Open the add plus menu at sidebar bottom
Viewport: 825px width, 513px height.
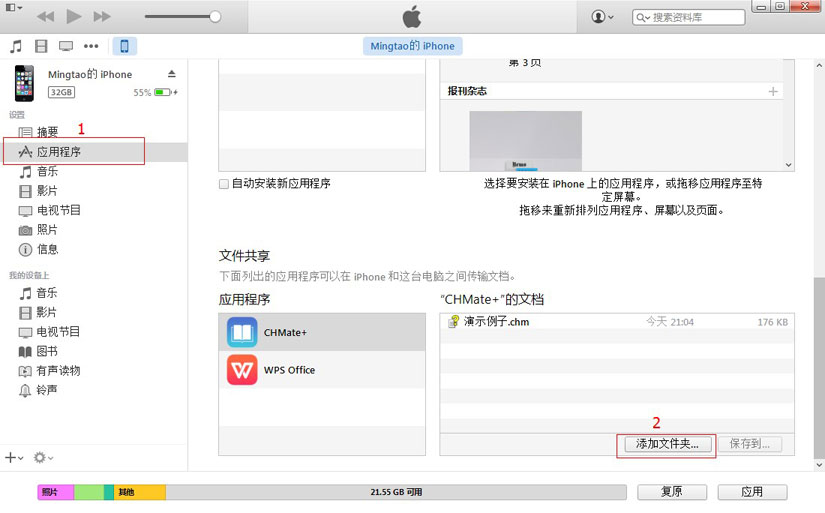click(x=14, y=458)
